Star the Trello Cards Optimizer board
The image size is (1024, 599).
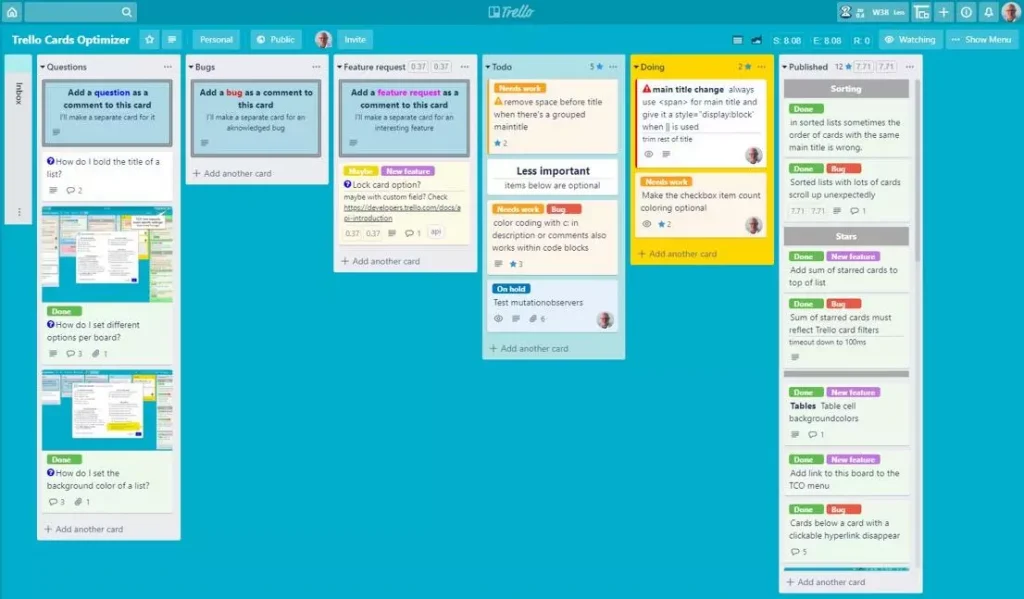tap(150, 40)
